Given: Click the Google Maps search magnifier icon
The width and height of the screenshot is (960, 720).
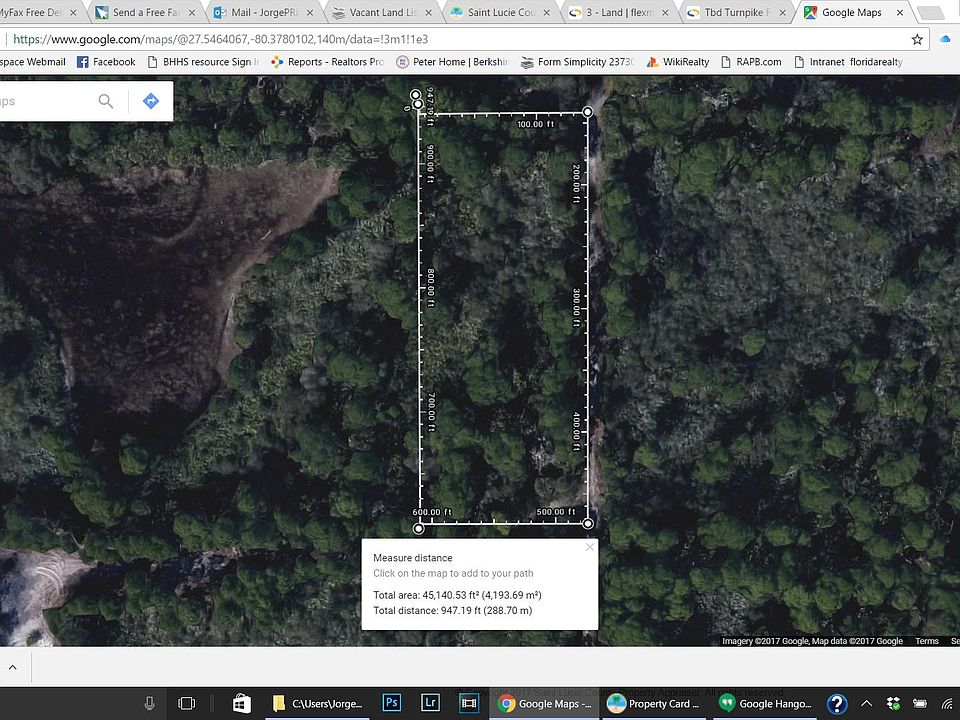Looking at the screenshot, I should [106, 101].
